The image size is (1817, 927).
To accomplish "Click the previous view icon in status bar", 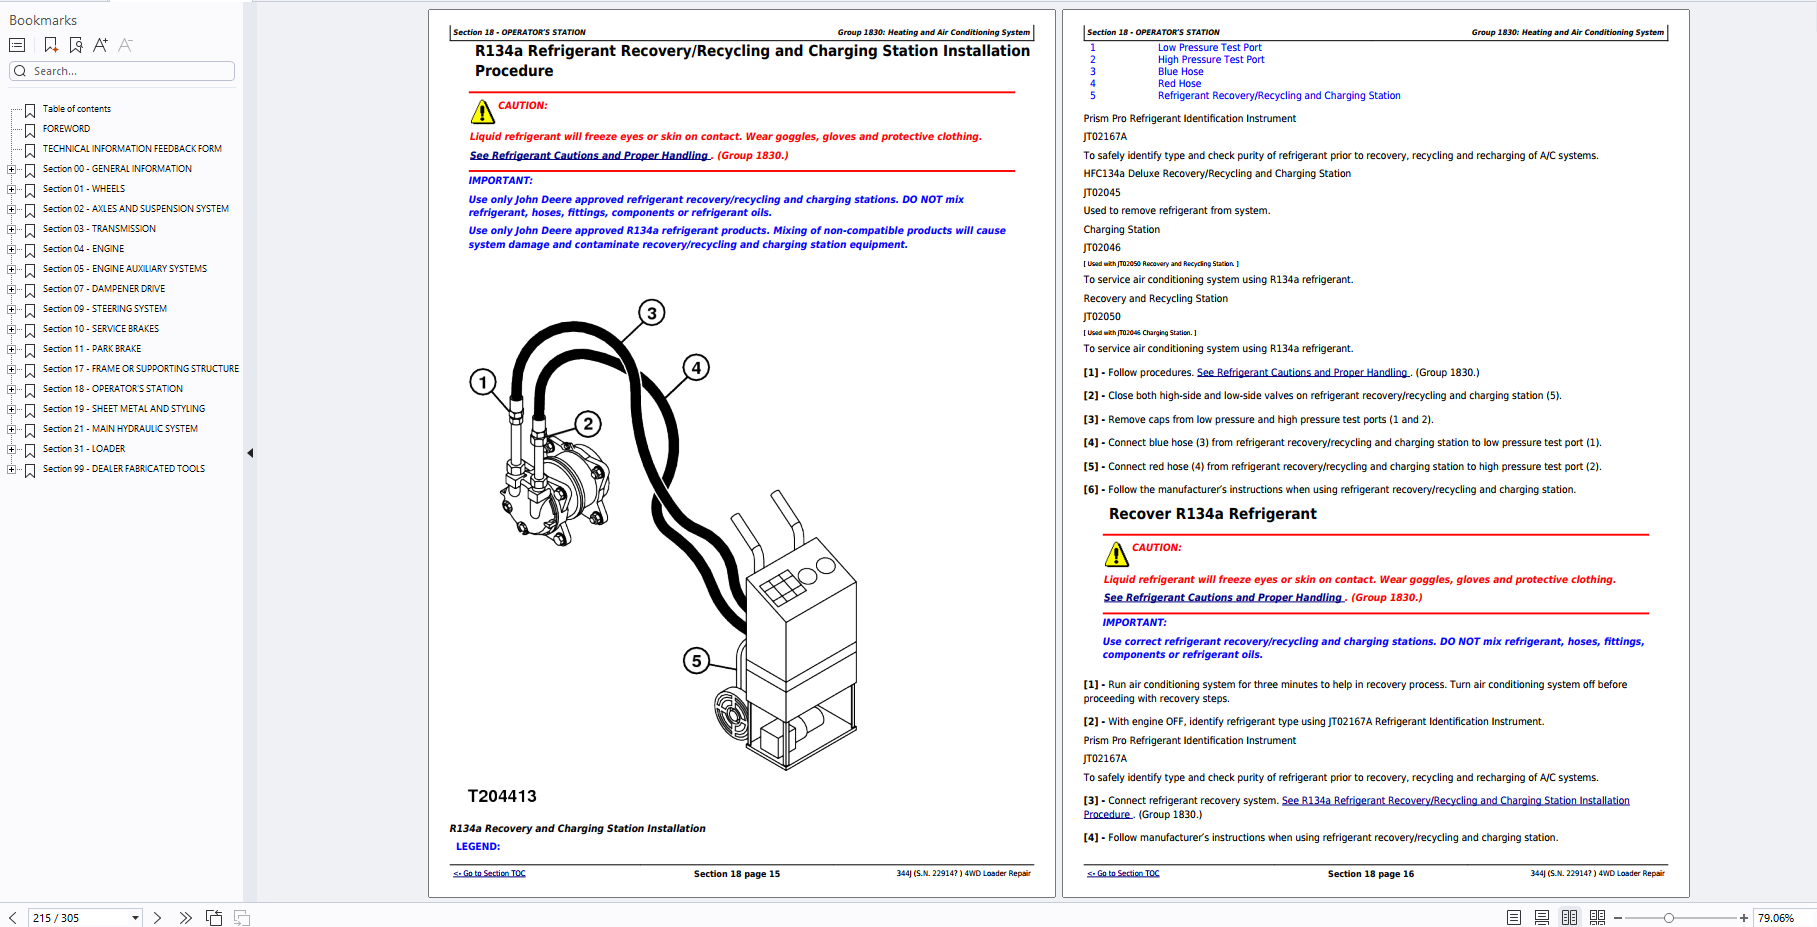I will coord(214,918).
